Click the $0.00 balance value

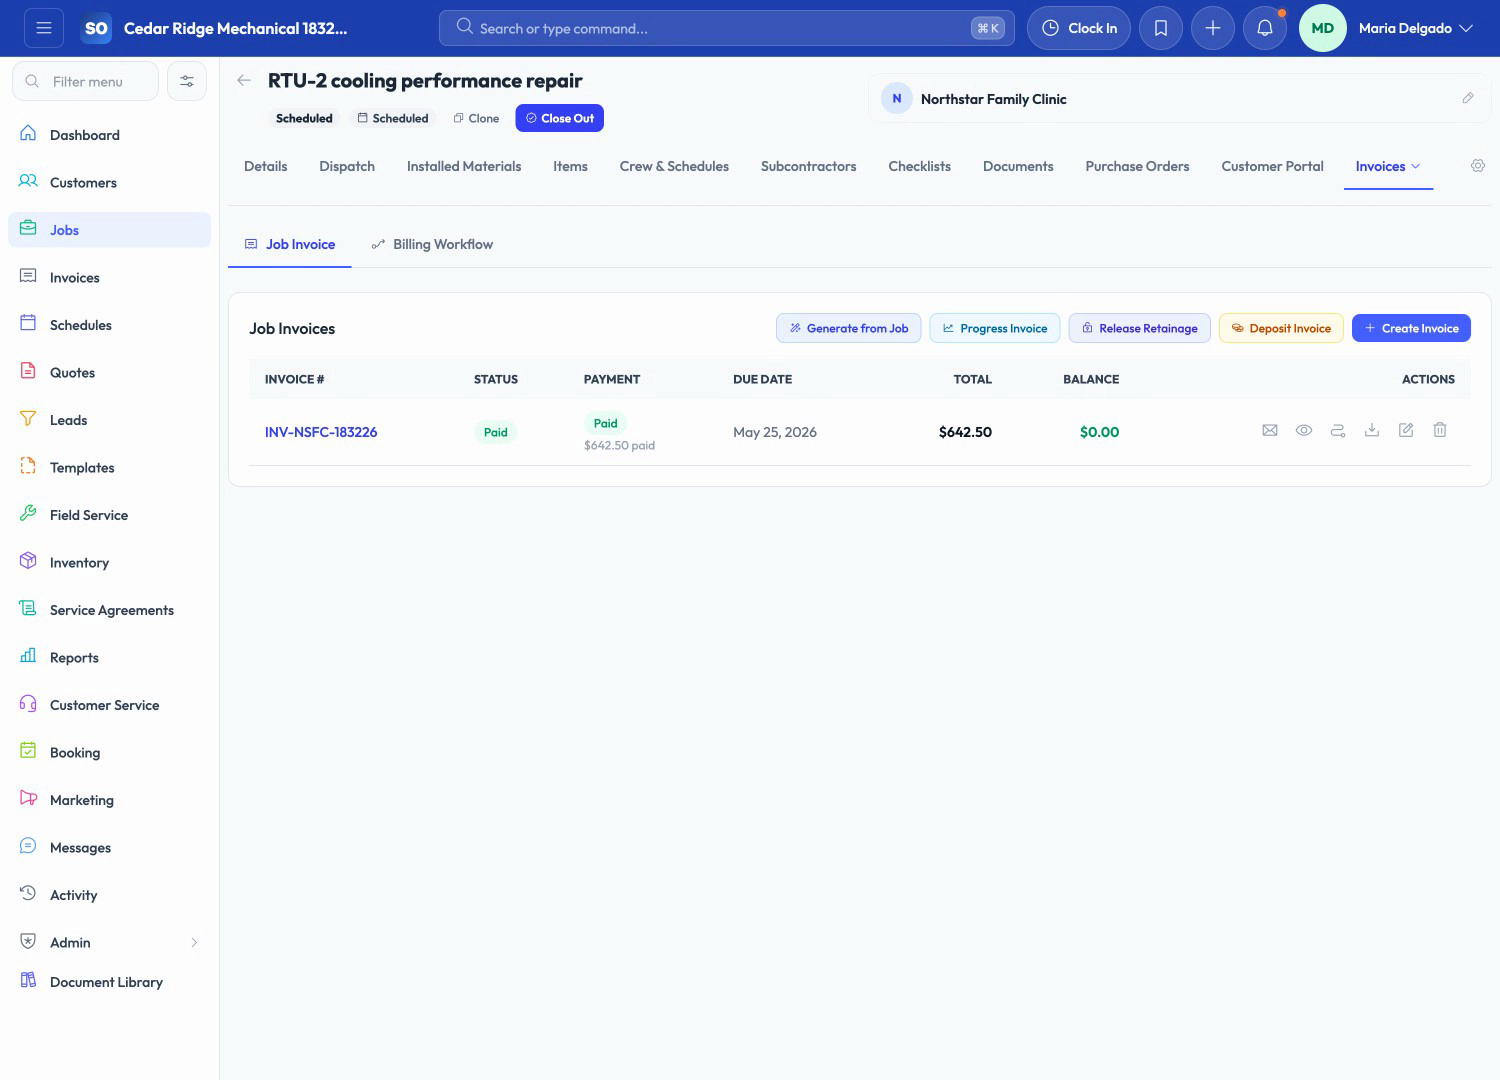click(1099, 432)
